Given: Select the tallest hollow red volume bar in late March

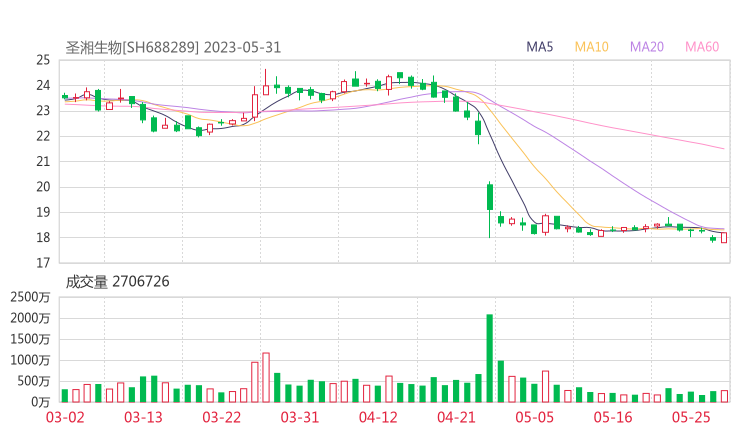Looking at the screenshot, I should (x=266, y=378).
